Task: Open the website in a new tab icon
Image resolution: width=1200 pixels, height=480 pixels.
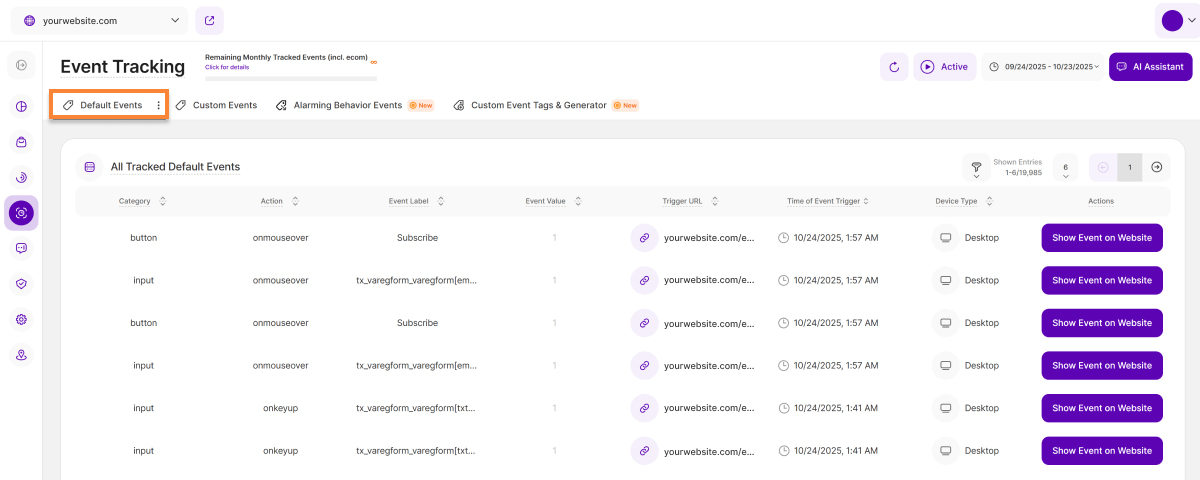Action: pyautogui.click(x=209, y=20)
